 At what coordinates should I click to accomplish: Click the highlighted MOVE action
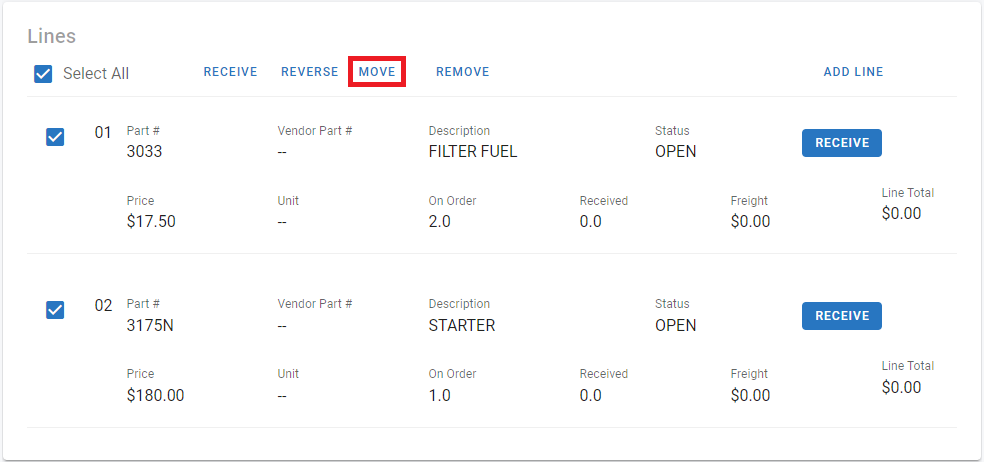[377, 72]
